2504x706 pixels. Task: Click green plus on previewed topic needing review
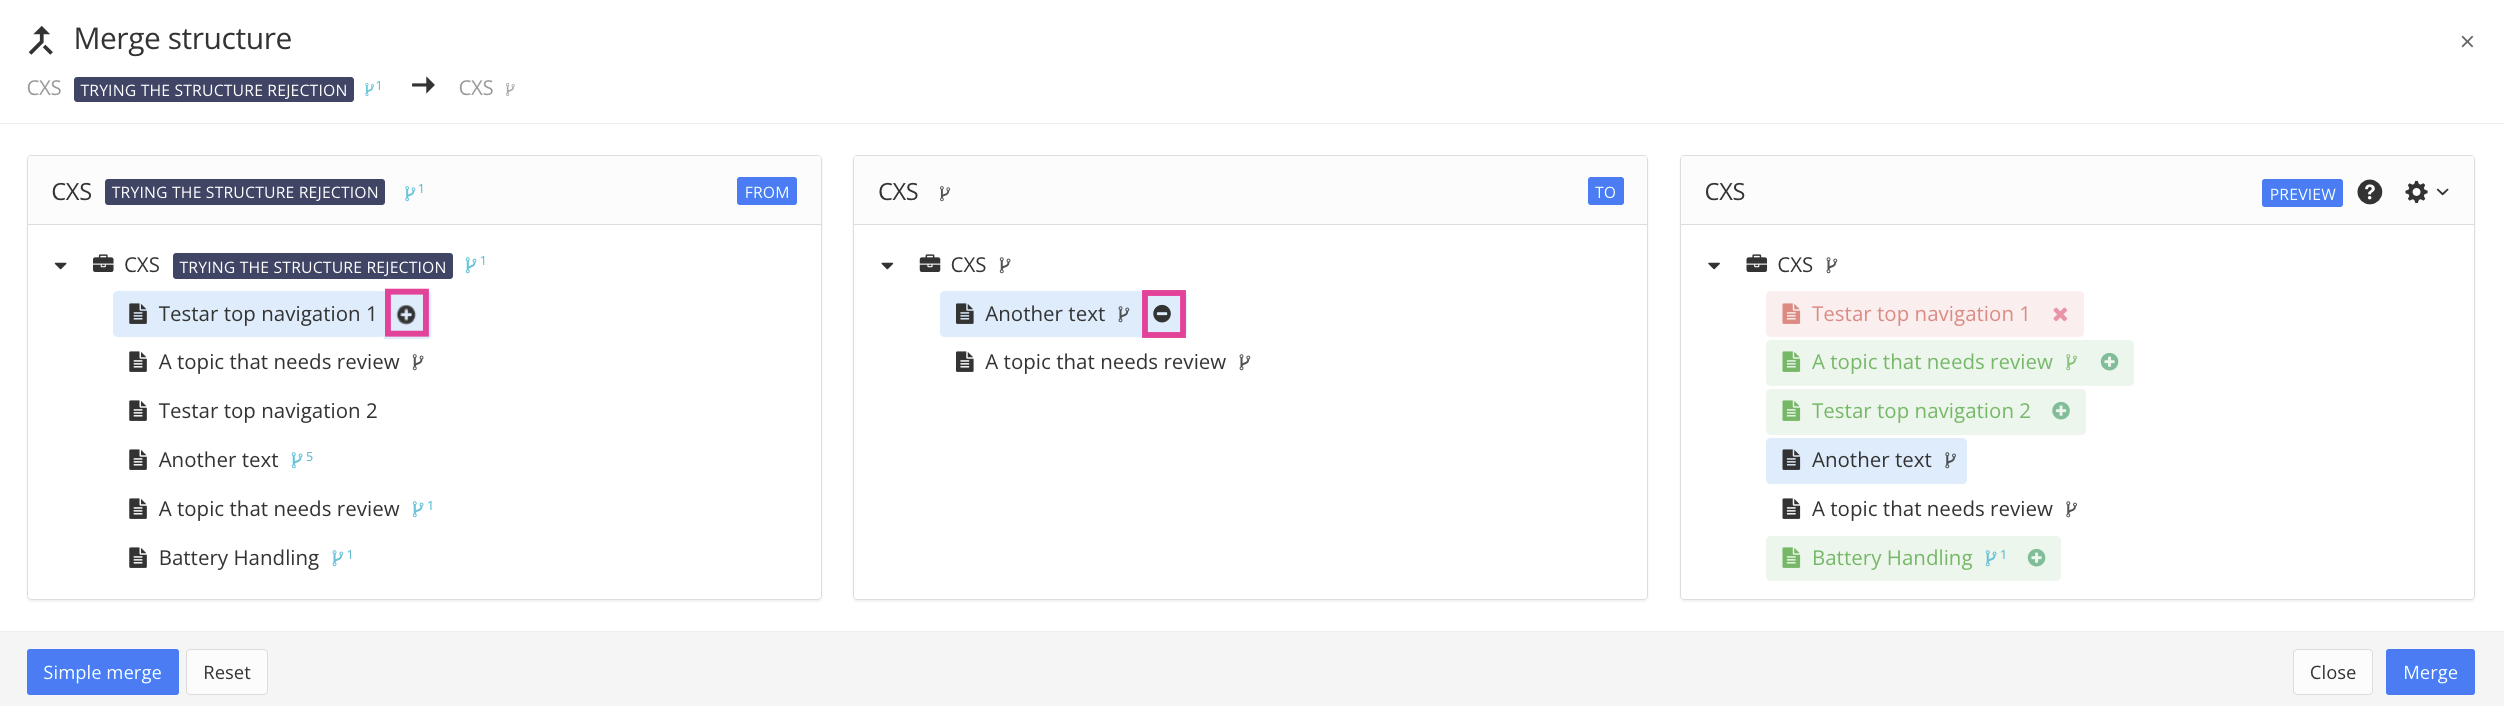coord(2109,362)
